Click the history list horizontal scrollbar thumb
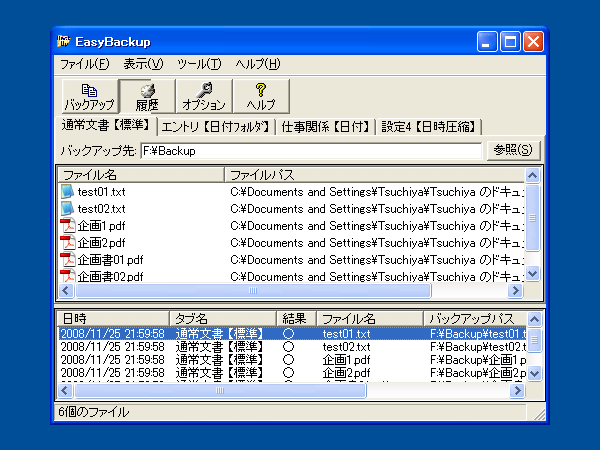This screenshot has width=600, height=450. [220, 390]
